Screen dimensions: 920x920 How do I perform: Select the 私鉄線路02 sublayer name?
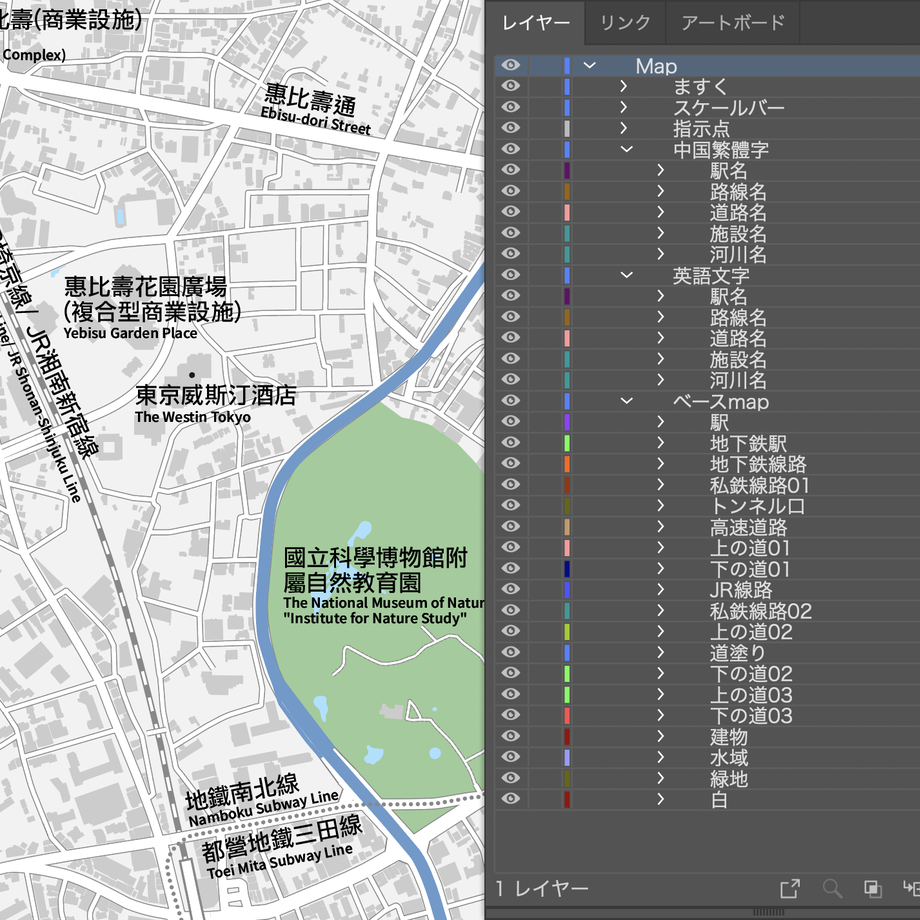[x=761, y=611]
